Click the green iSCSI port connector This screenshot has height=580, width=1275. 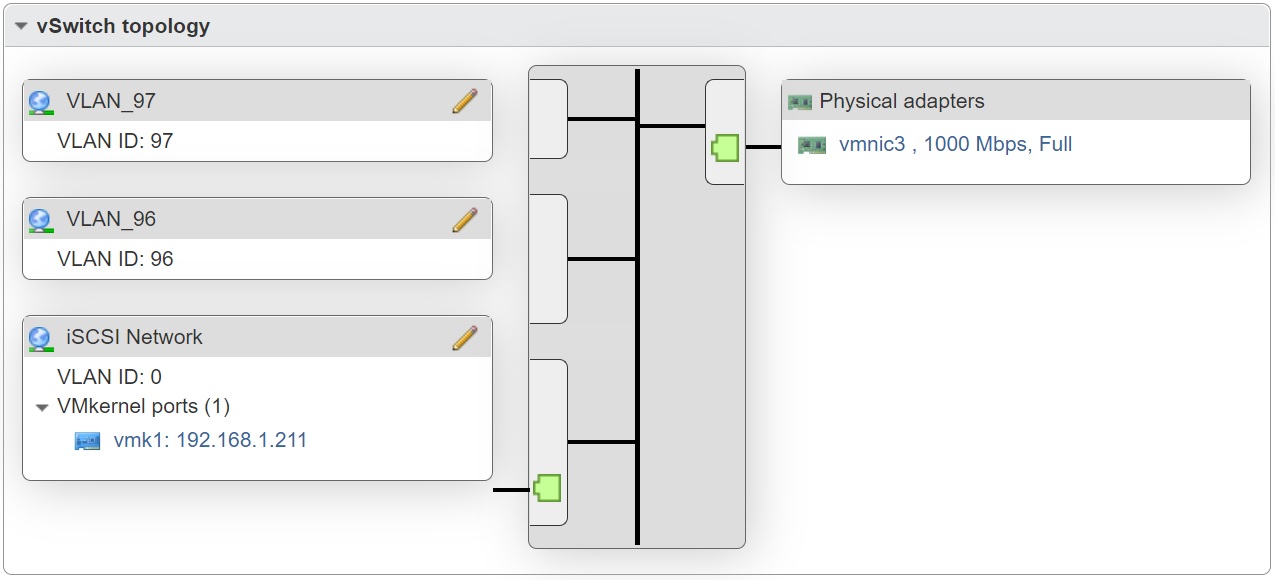547,488
